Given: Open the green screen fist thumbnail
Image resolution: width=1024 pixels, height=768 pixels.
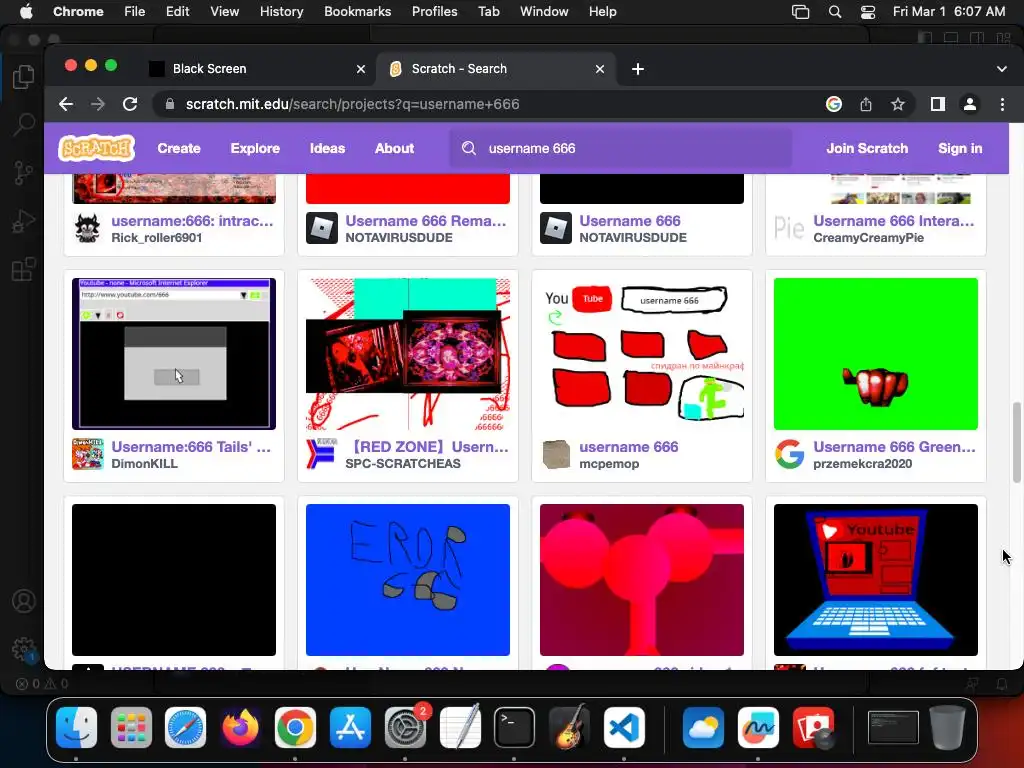Looking at the screenshot, I should coord(876,354).
